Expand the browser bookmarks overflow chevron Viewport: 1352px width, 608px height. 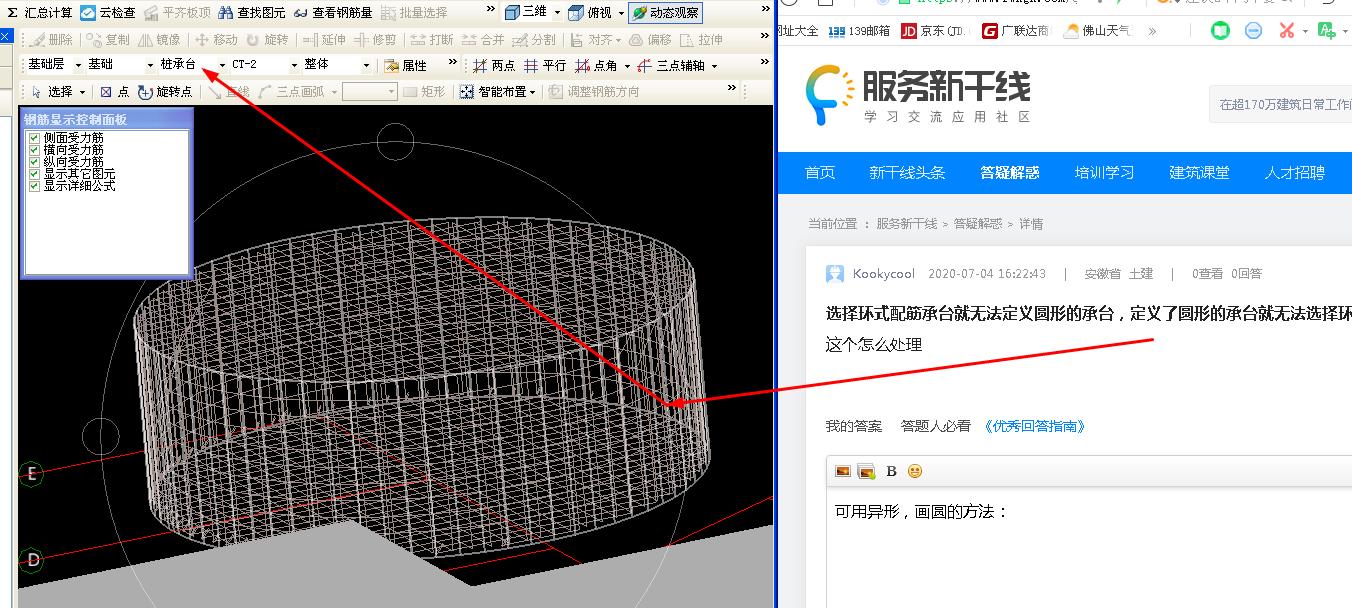pos(1152,31)
